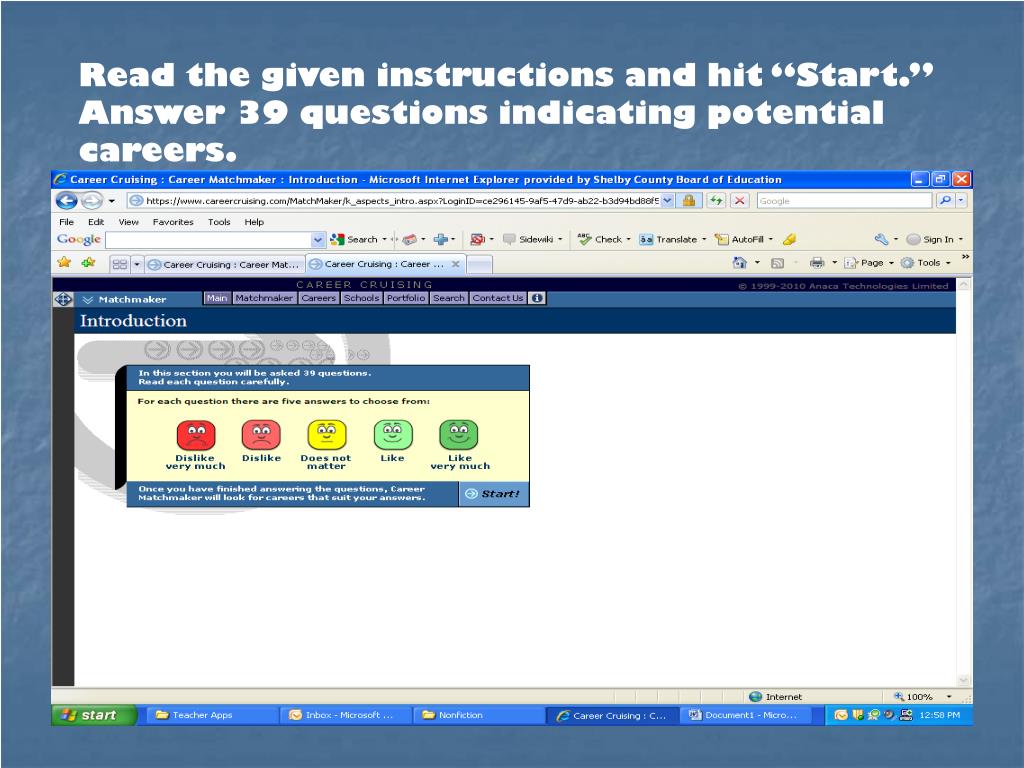Click the AutoFill toolbar button
Viewport: 1024px width, 768px height.
(x=743, y=239)
